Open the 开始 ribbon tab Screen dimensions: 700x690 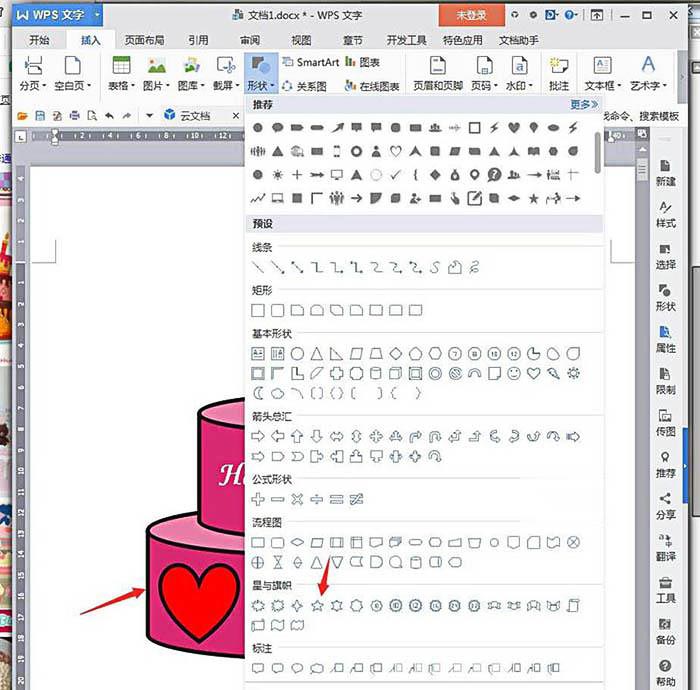pyautogui.click(x=39, y=40)
